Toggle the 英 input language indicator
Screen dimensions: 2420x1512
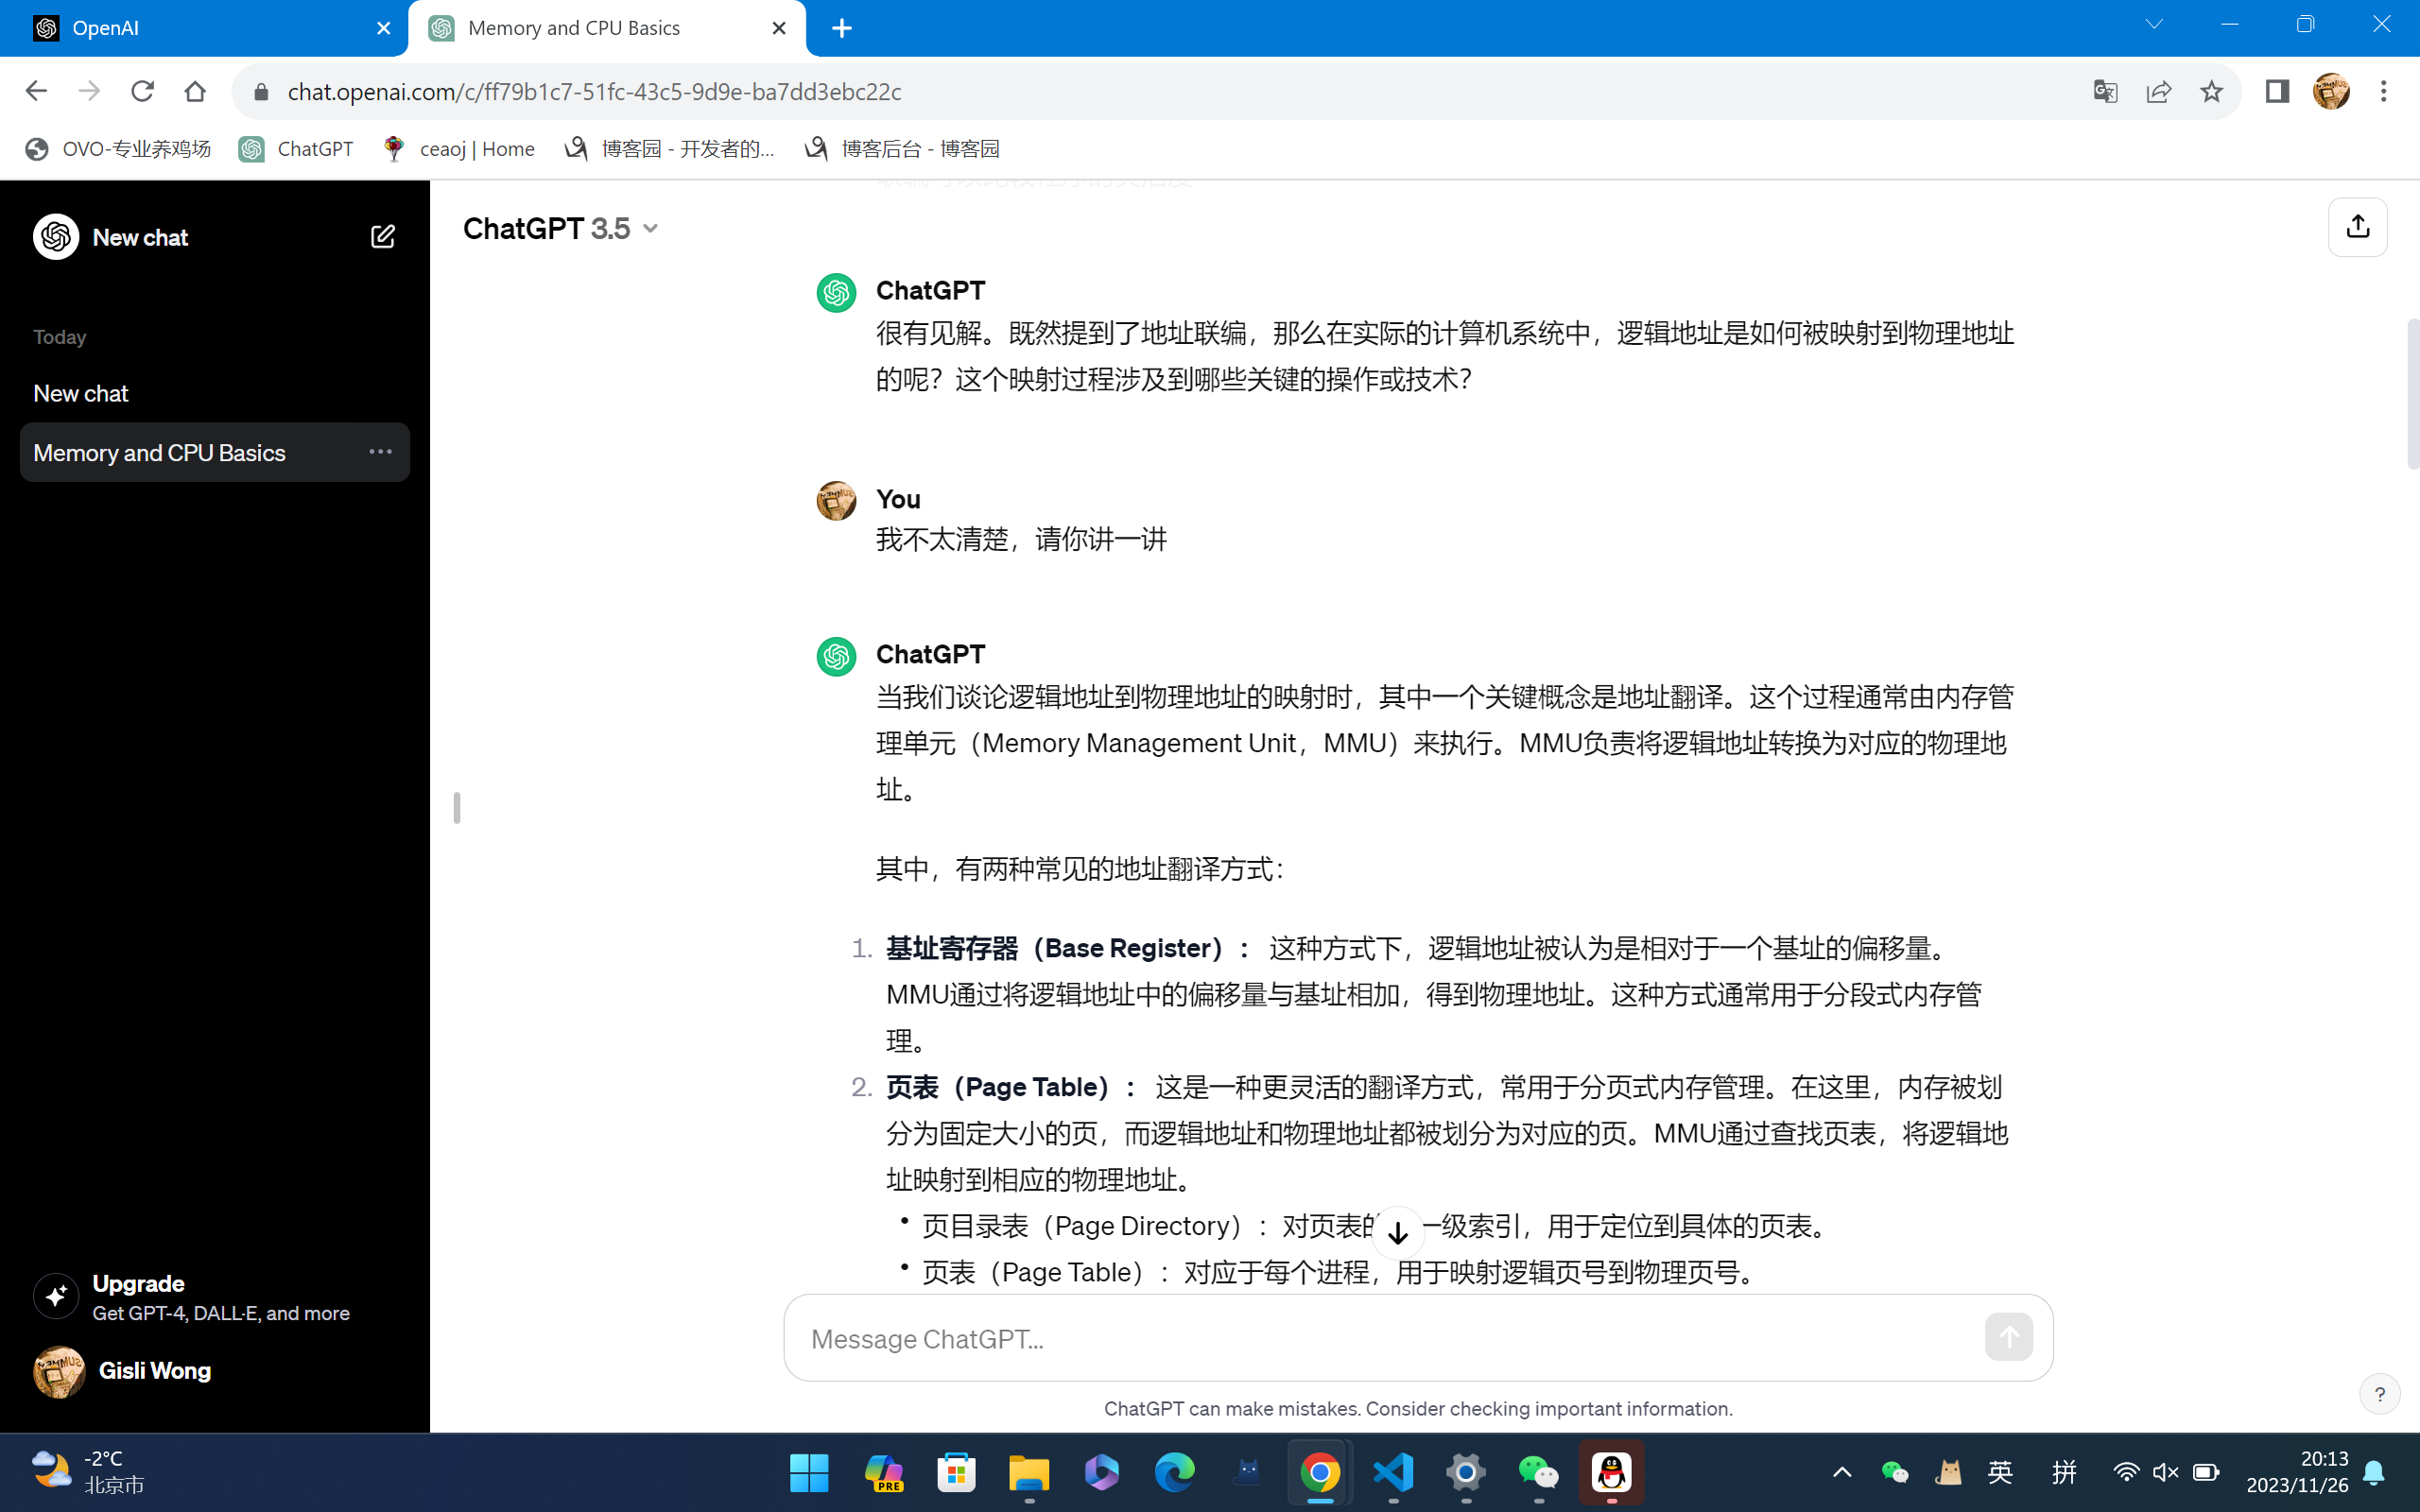click(x=2000, y=1472)
